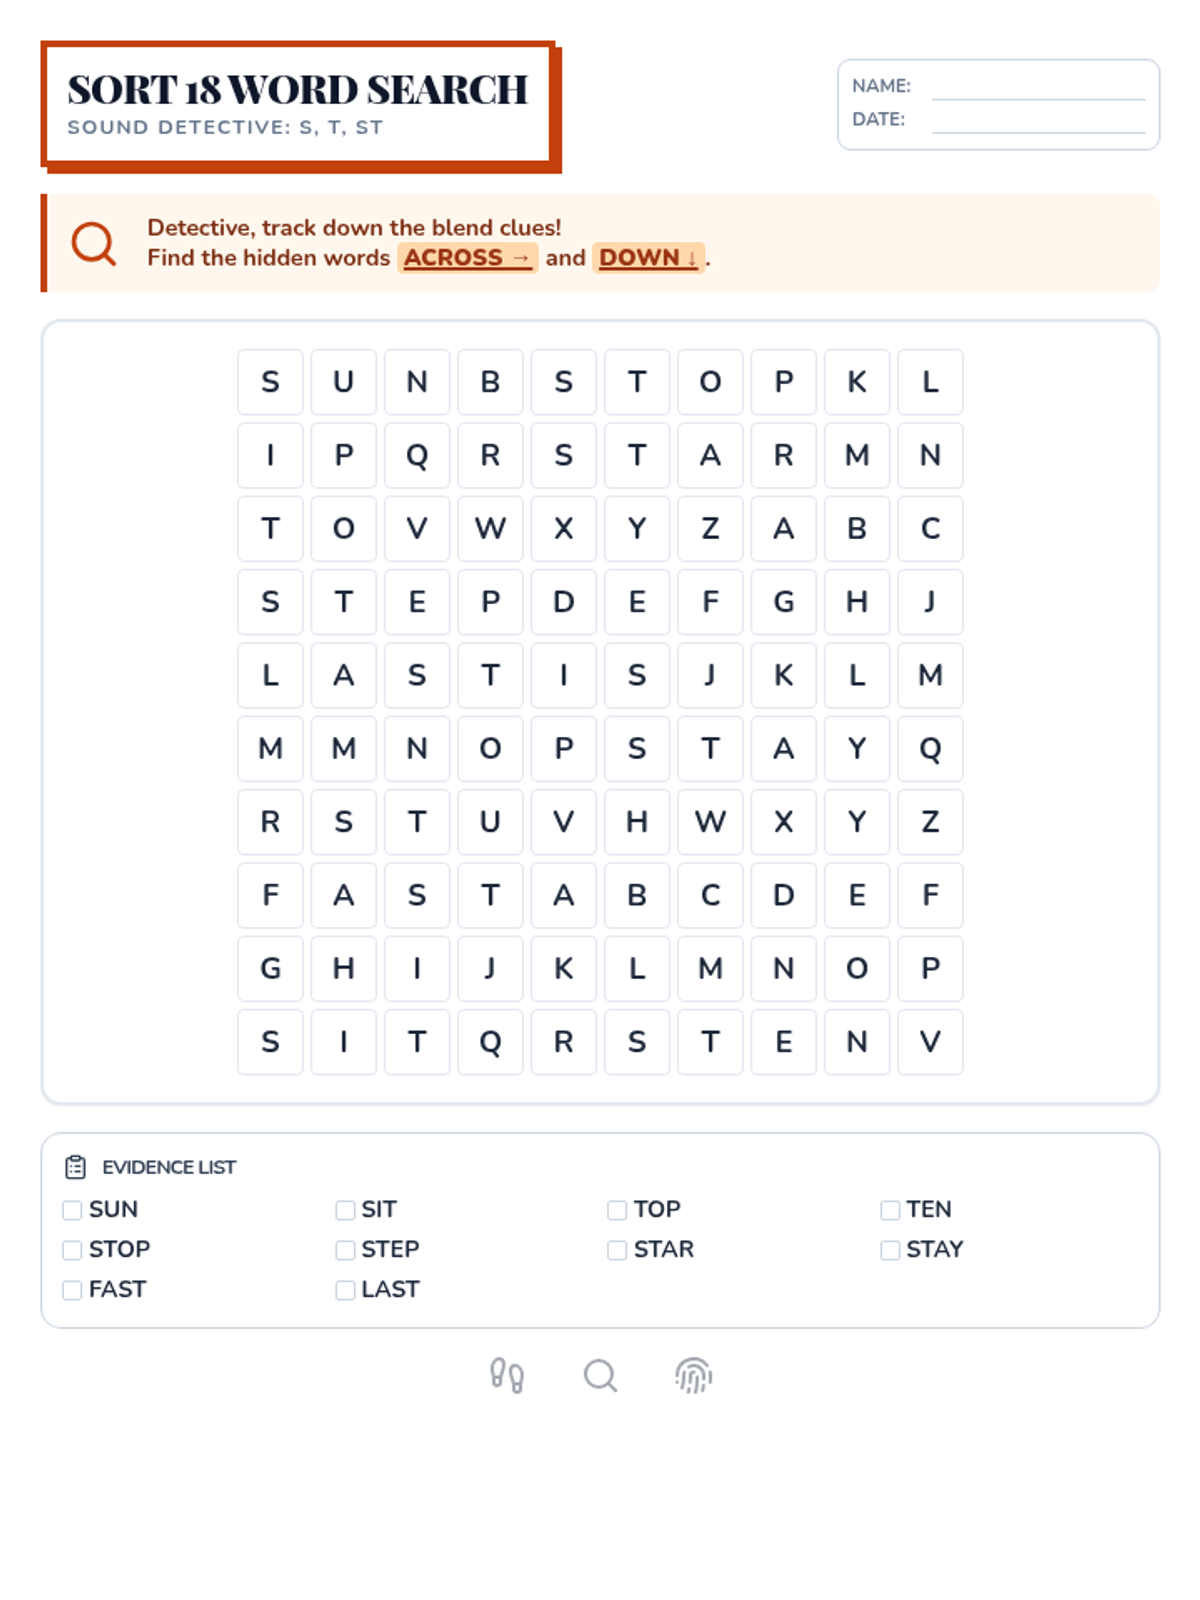Tick the TEN checkbox
This screenshot has height=1600, width=1200.
pos(890,1210)
